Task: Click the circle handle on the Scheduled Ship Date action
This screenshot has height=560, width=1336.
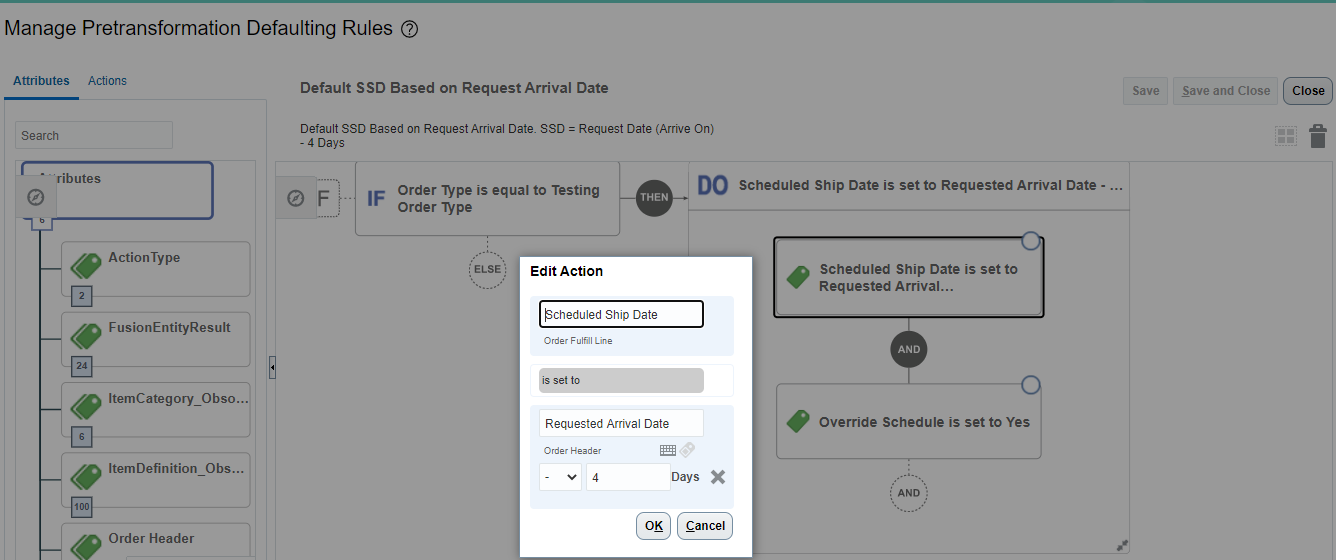Action: [1031, 241]
